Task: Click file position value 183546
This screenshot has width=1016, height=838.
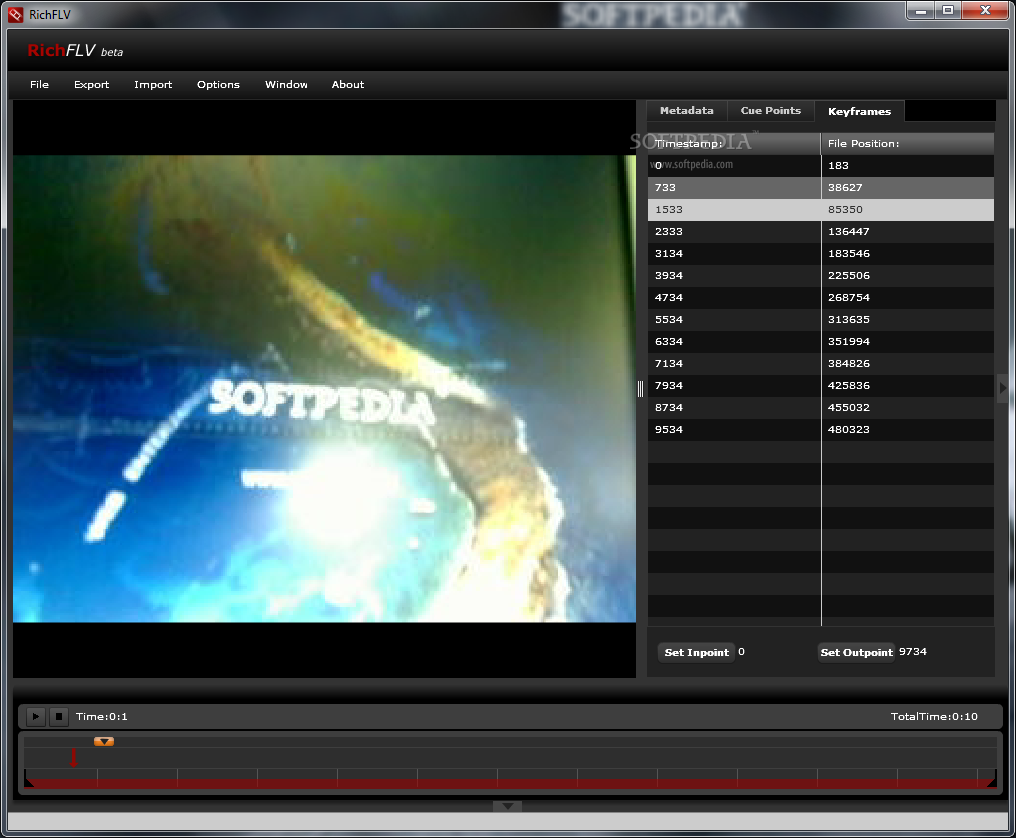Action: tap(848, 253)
